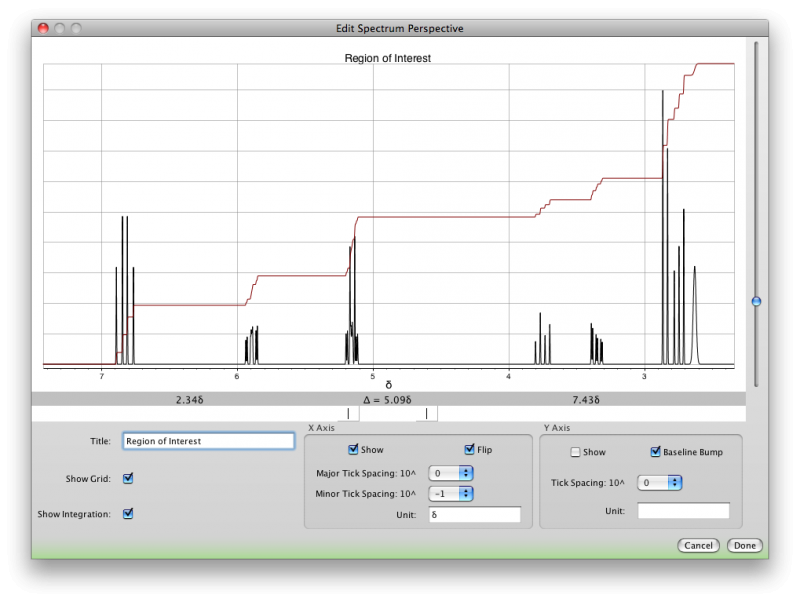Viewport: 800px width, 602px height.
Task: Click the 2.34δ range value
Action: click(x=189, y=400)
